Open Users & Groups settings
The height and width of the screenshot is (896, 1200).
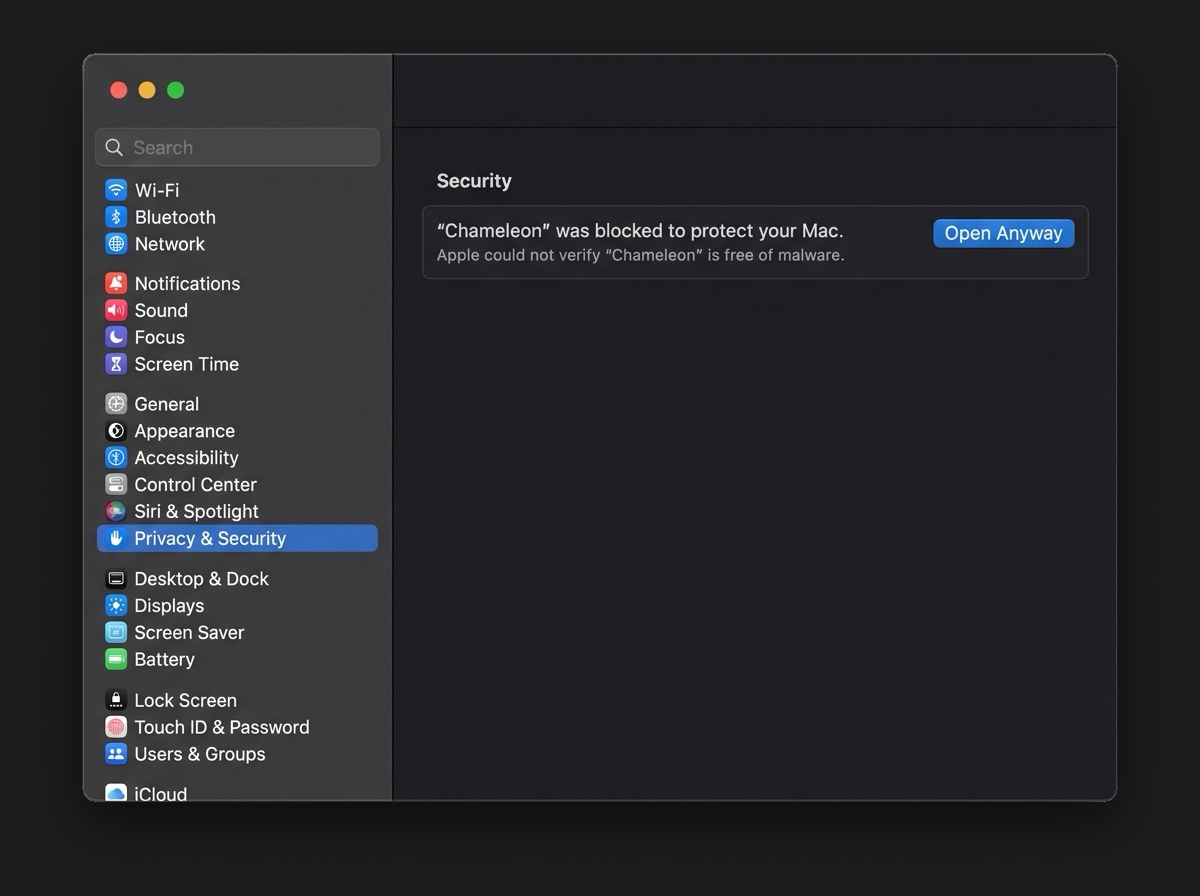[x=200, y=754]
